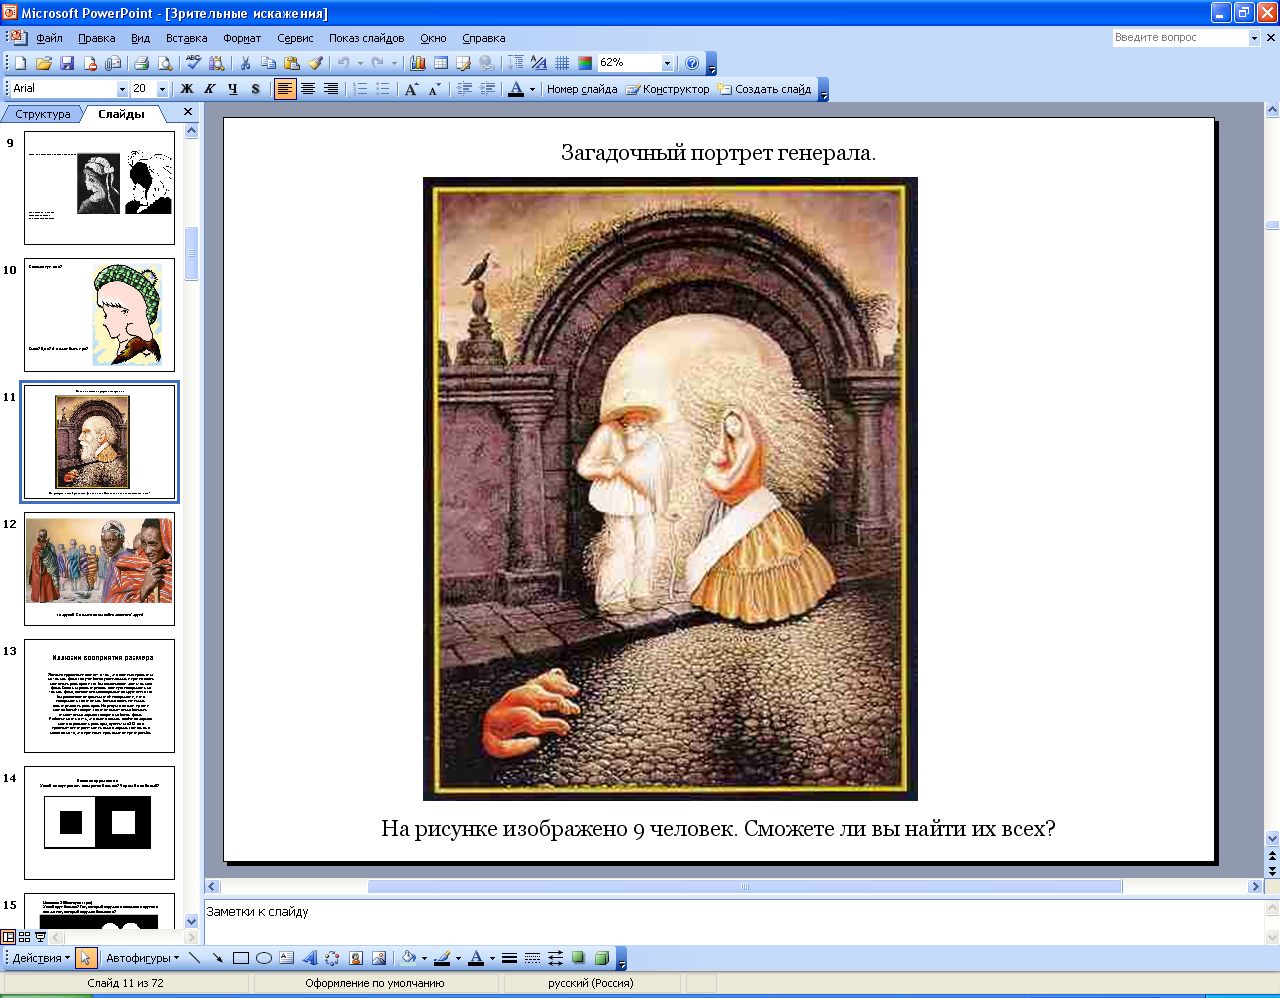Expand line color dropdown arrow
This screenshot has height=998, width=1280.
coord(458,958)
